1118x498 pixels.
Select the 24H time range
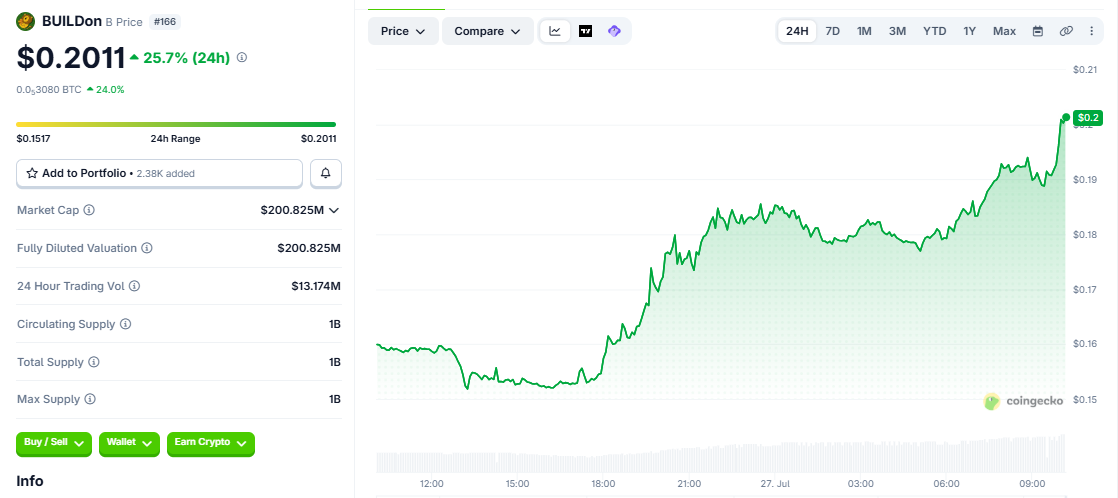click(x=797, y=31)
